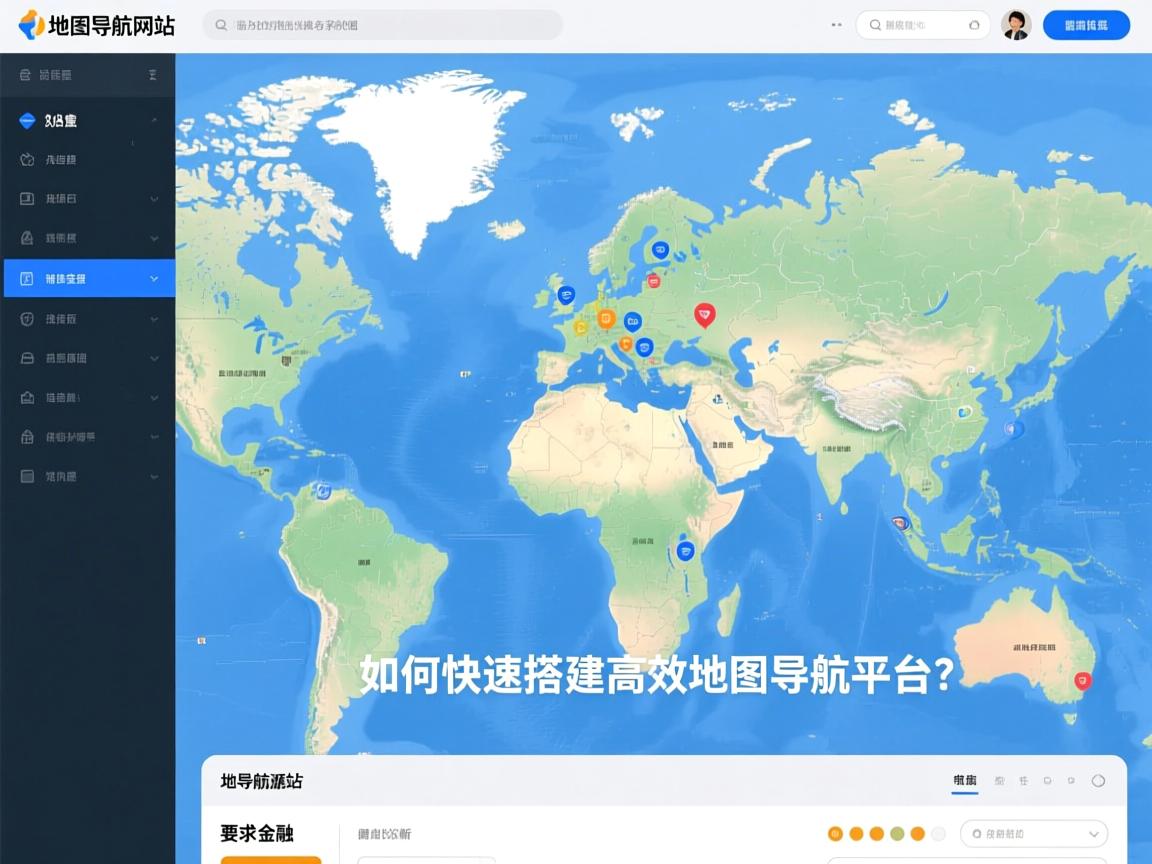Focus the wide search bar in the header
The height and width of the screenshot is (864, 1152).
[383, 25]
